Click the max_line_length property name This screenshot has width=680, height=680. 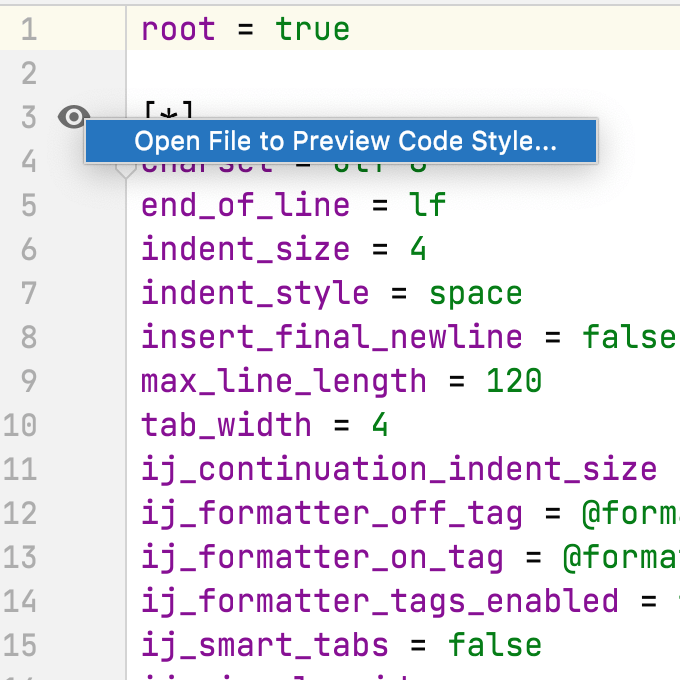tap(283, 381)
